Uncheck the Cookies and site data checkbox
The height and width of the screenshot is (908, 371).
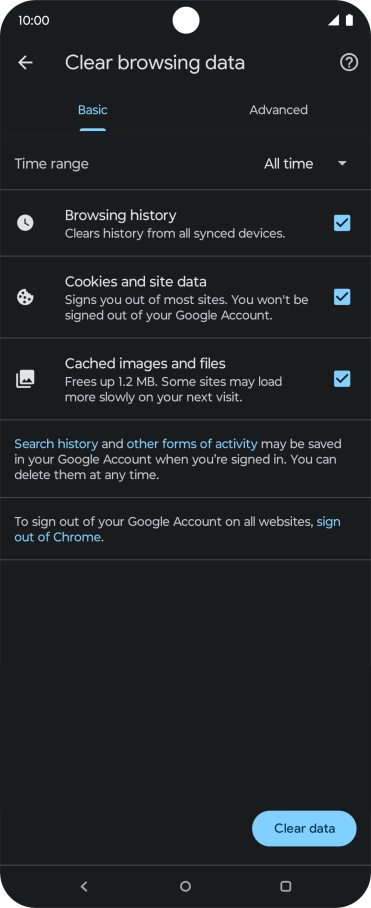[x=342, y=297]
